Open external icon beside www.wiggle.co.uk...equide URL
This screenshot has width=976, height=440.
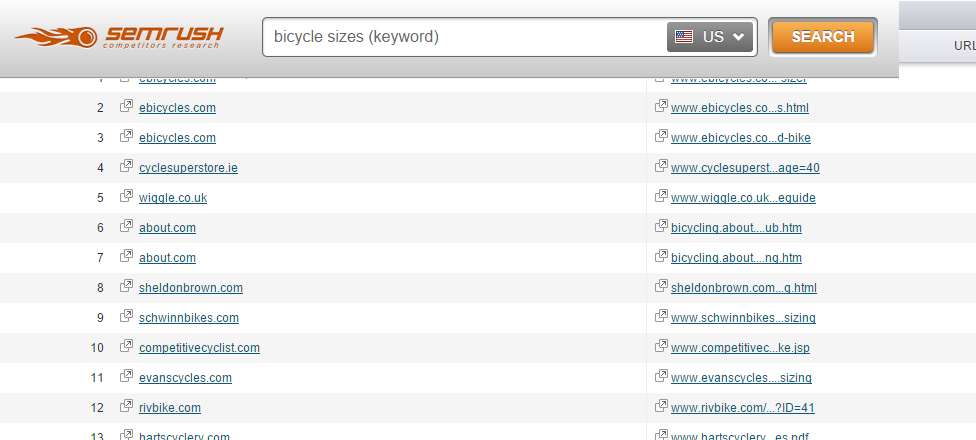click(661, 196)
